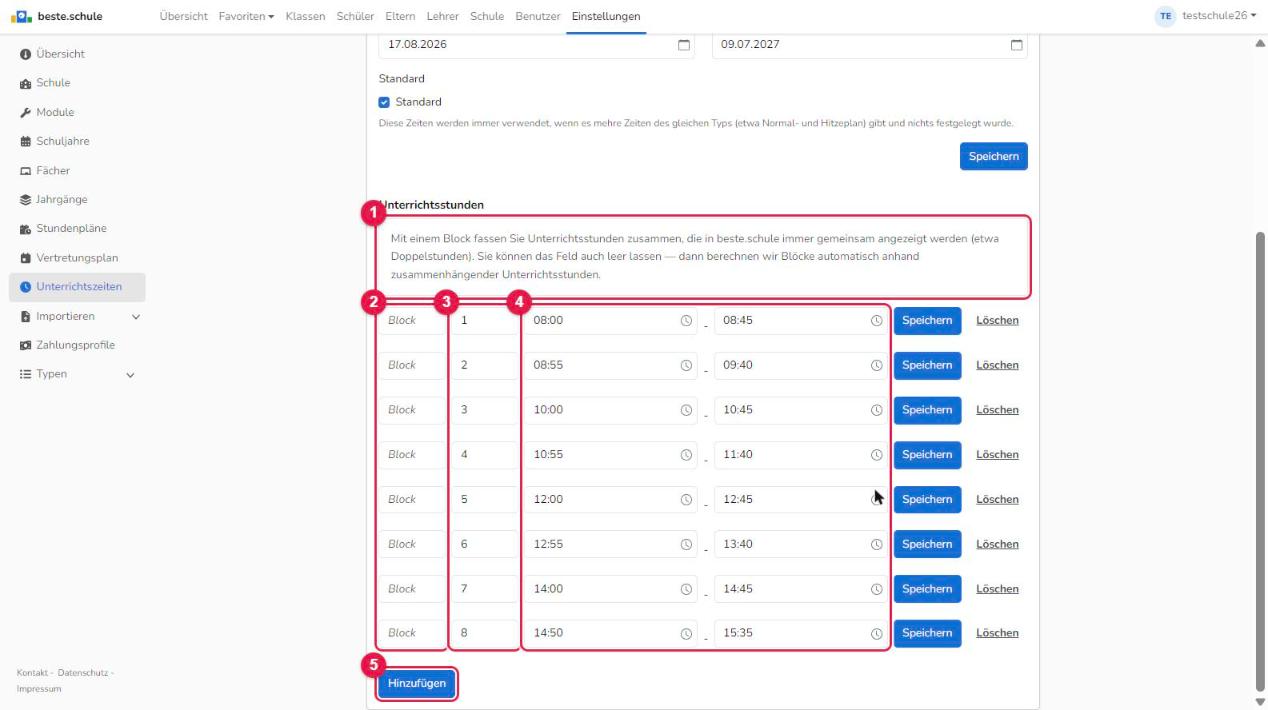
Task: Click the Zahlungsprofile icon in sidebar
Action: click(x=25, y=345)
